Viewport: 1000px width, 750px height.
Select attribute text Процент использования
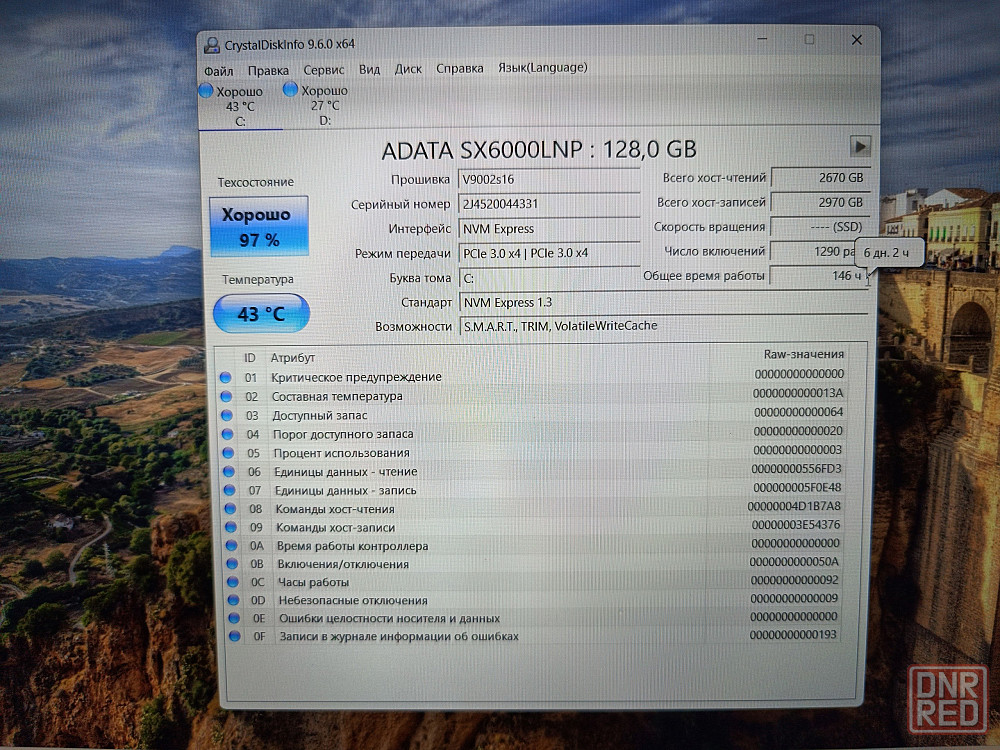point(341,453)
